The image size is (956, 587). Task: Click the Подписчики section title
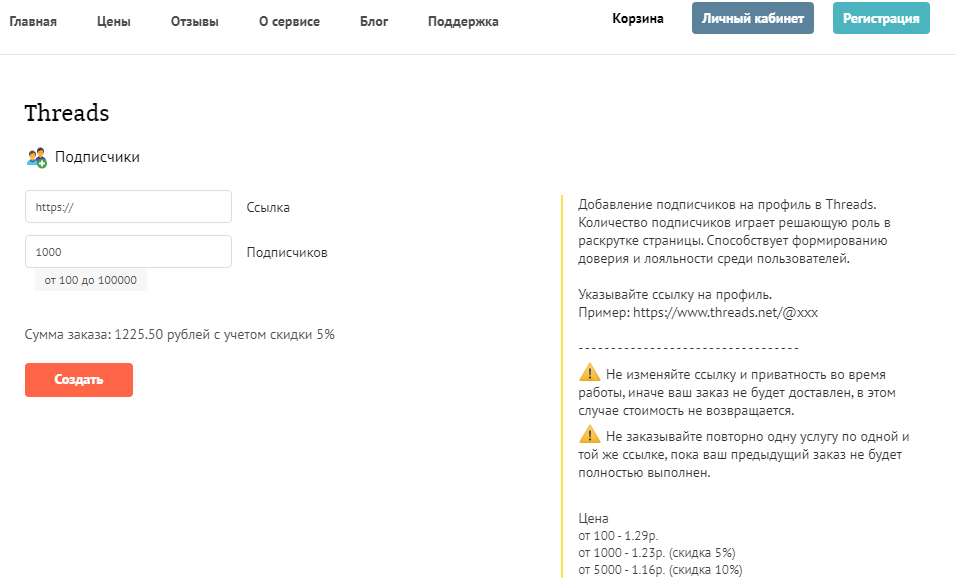click(98, 157)
